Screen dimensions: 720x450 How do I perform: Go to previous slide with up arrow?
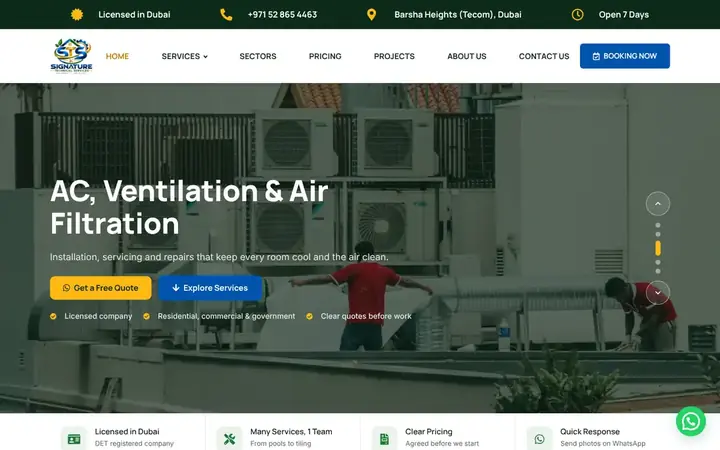click(x=658, y=203)
